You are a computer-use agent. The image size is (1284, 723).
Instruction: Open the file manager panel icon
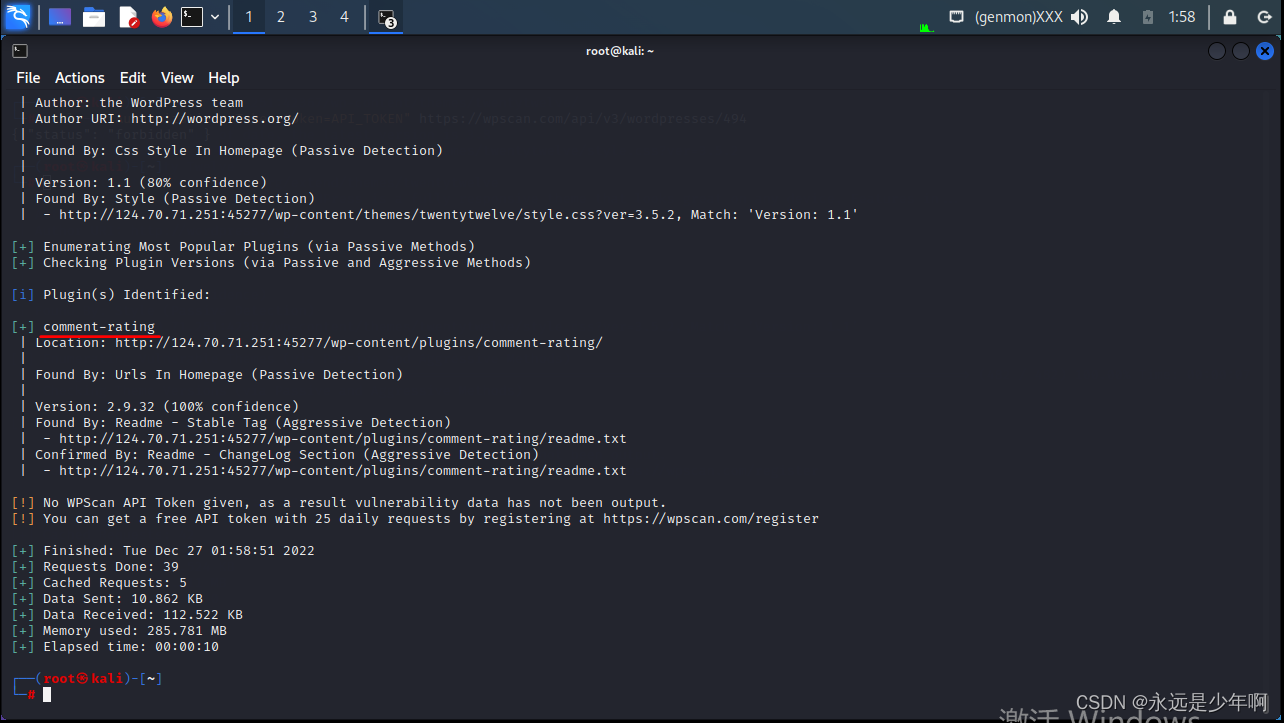(94, 17)
